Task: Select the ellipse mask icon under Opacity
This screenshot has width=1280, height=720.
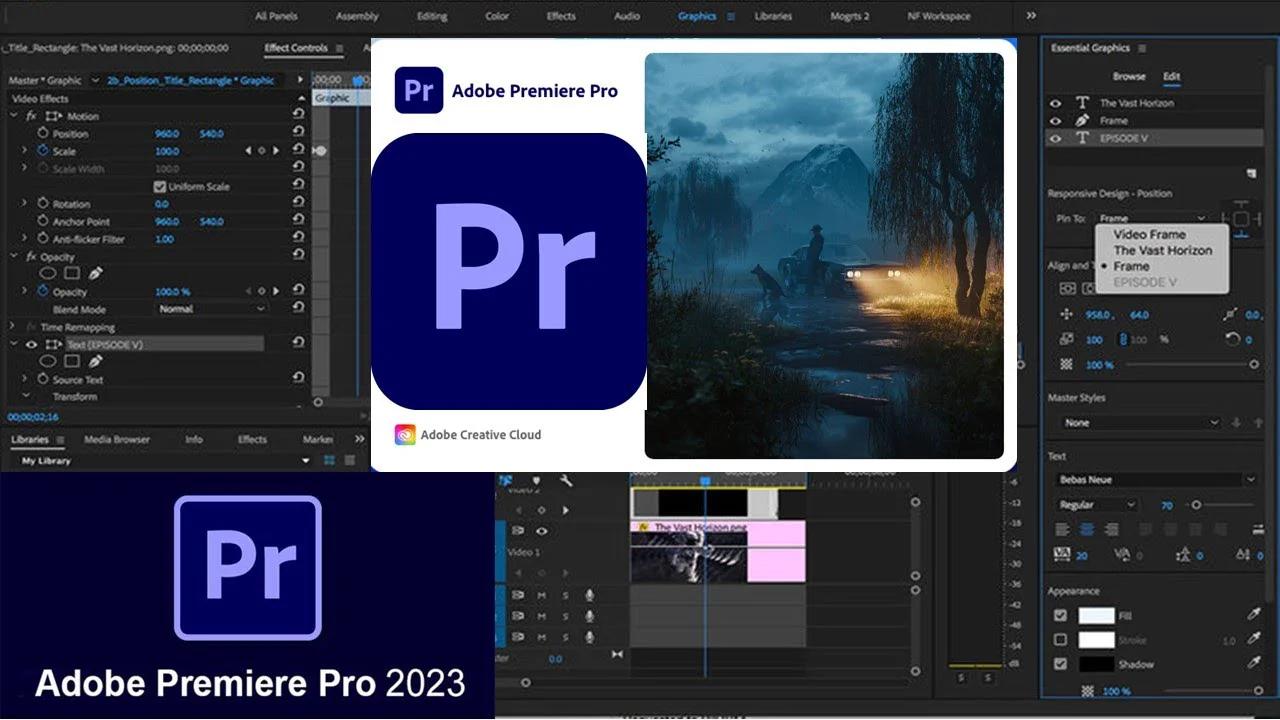Action: (x=49, y=273)
